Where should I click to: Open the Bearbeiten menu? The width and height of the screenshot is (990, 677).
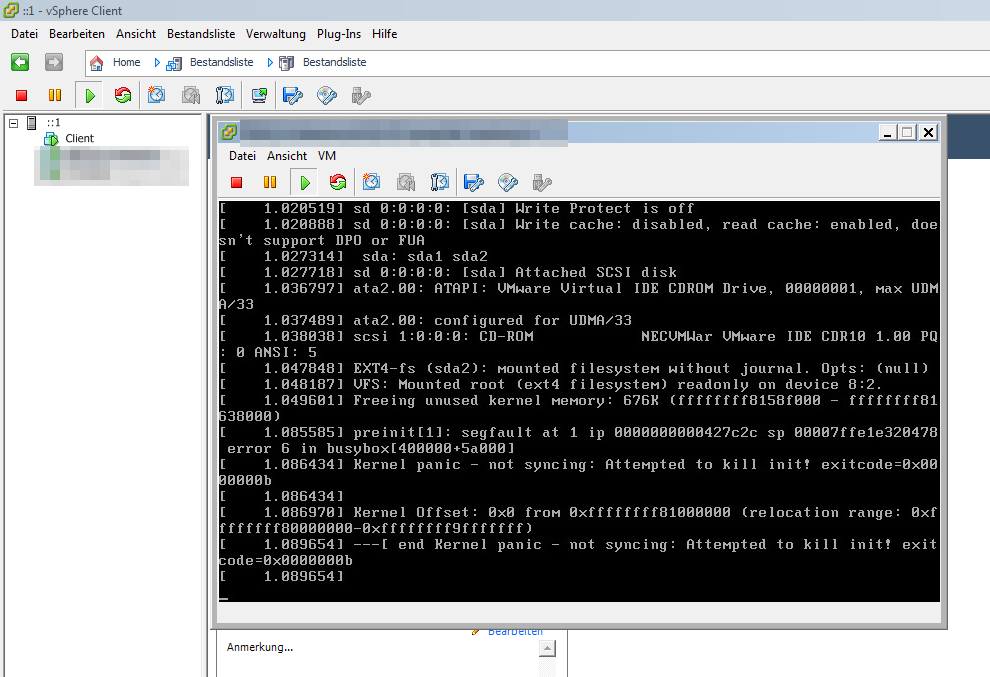click(76, 34)
